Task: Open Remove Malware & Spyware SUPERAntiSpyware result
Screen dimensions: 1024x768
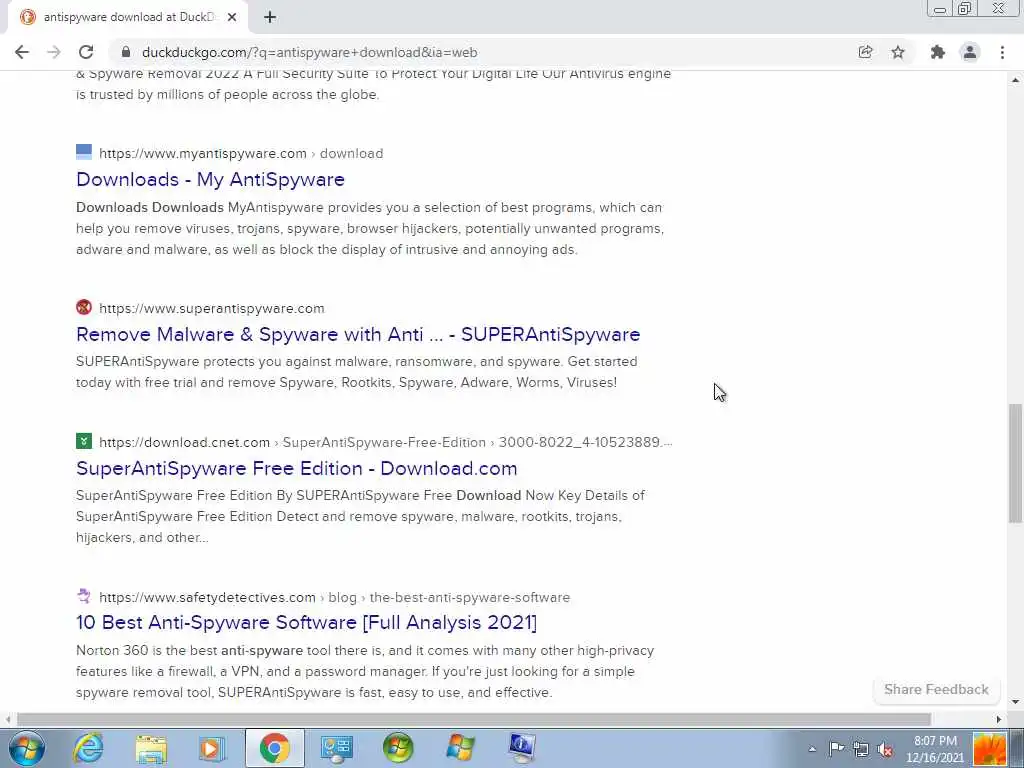Action: [358, 334]
